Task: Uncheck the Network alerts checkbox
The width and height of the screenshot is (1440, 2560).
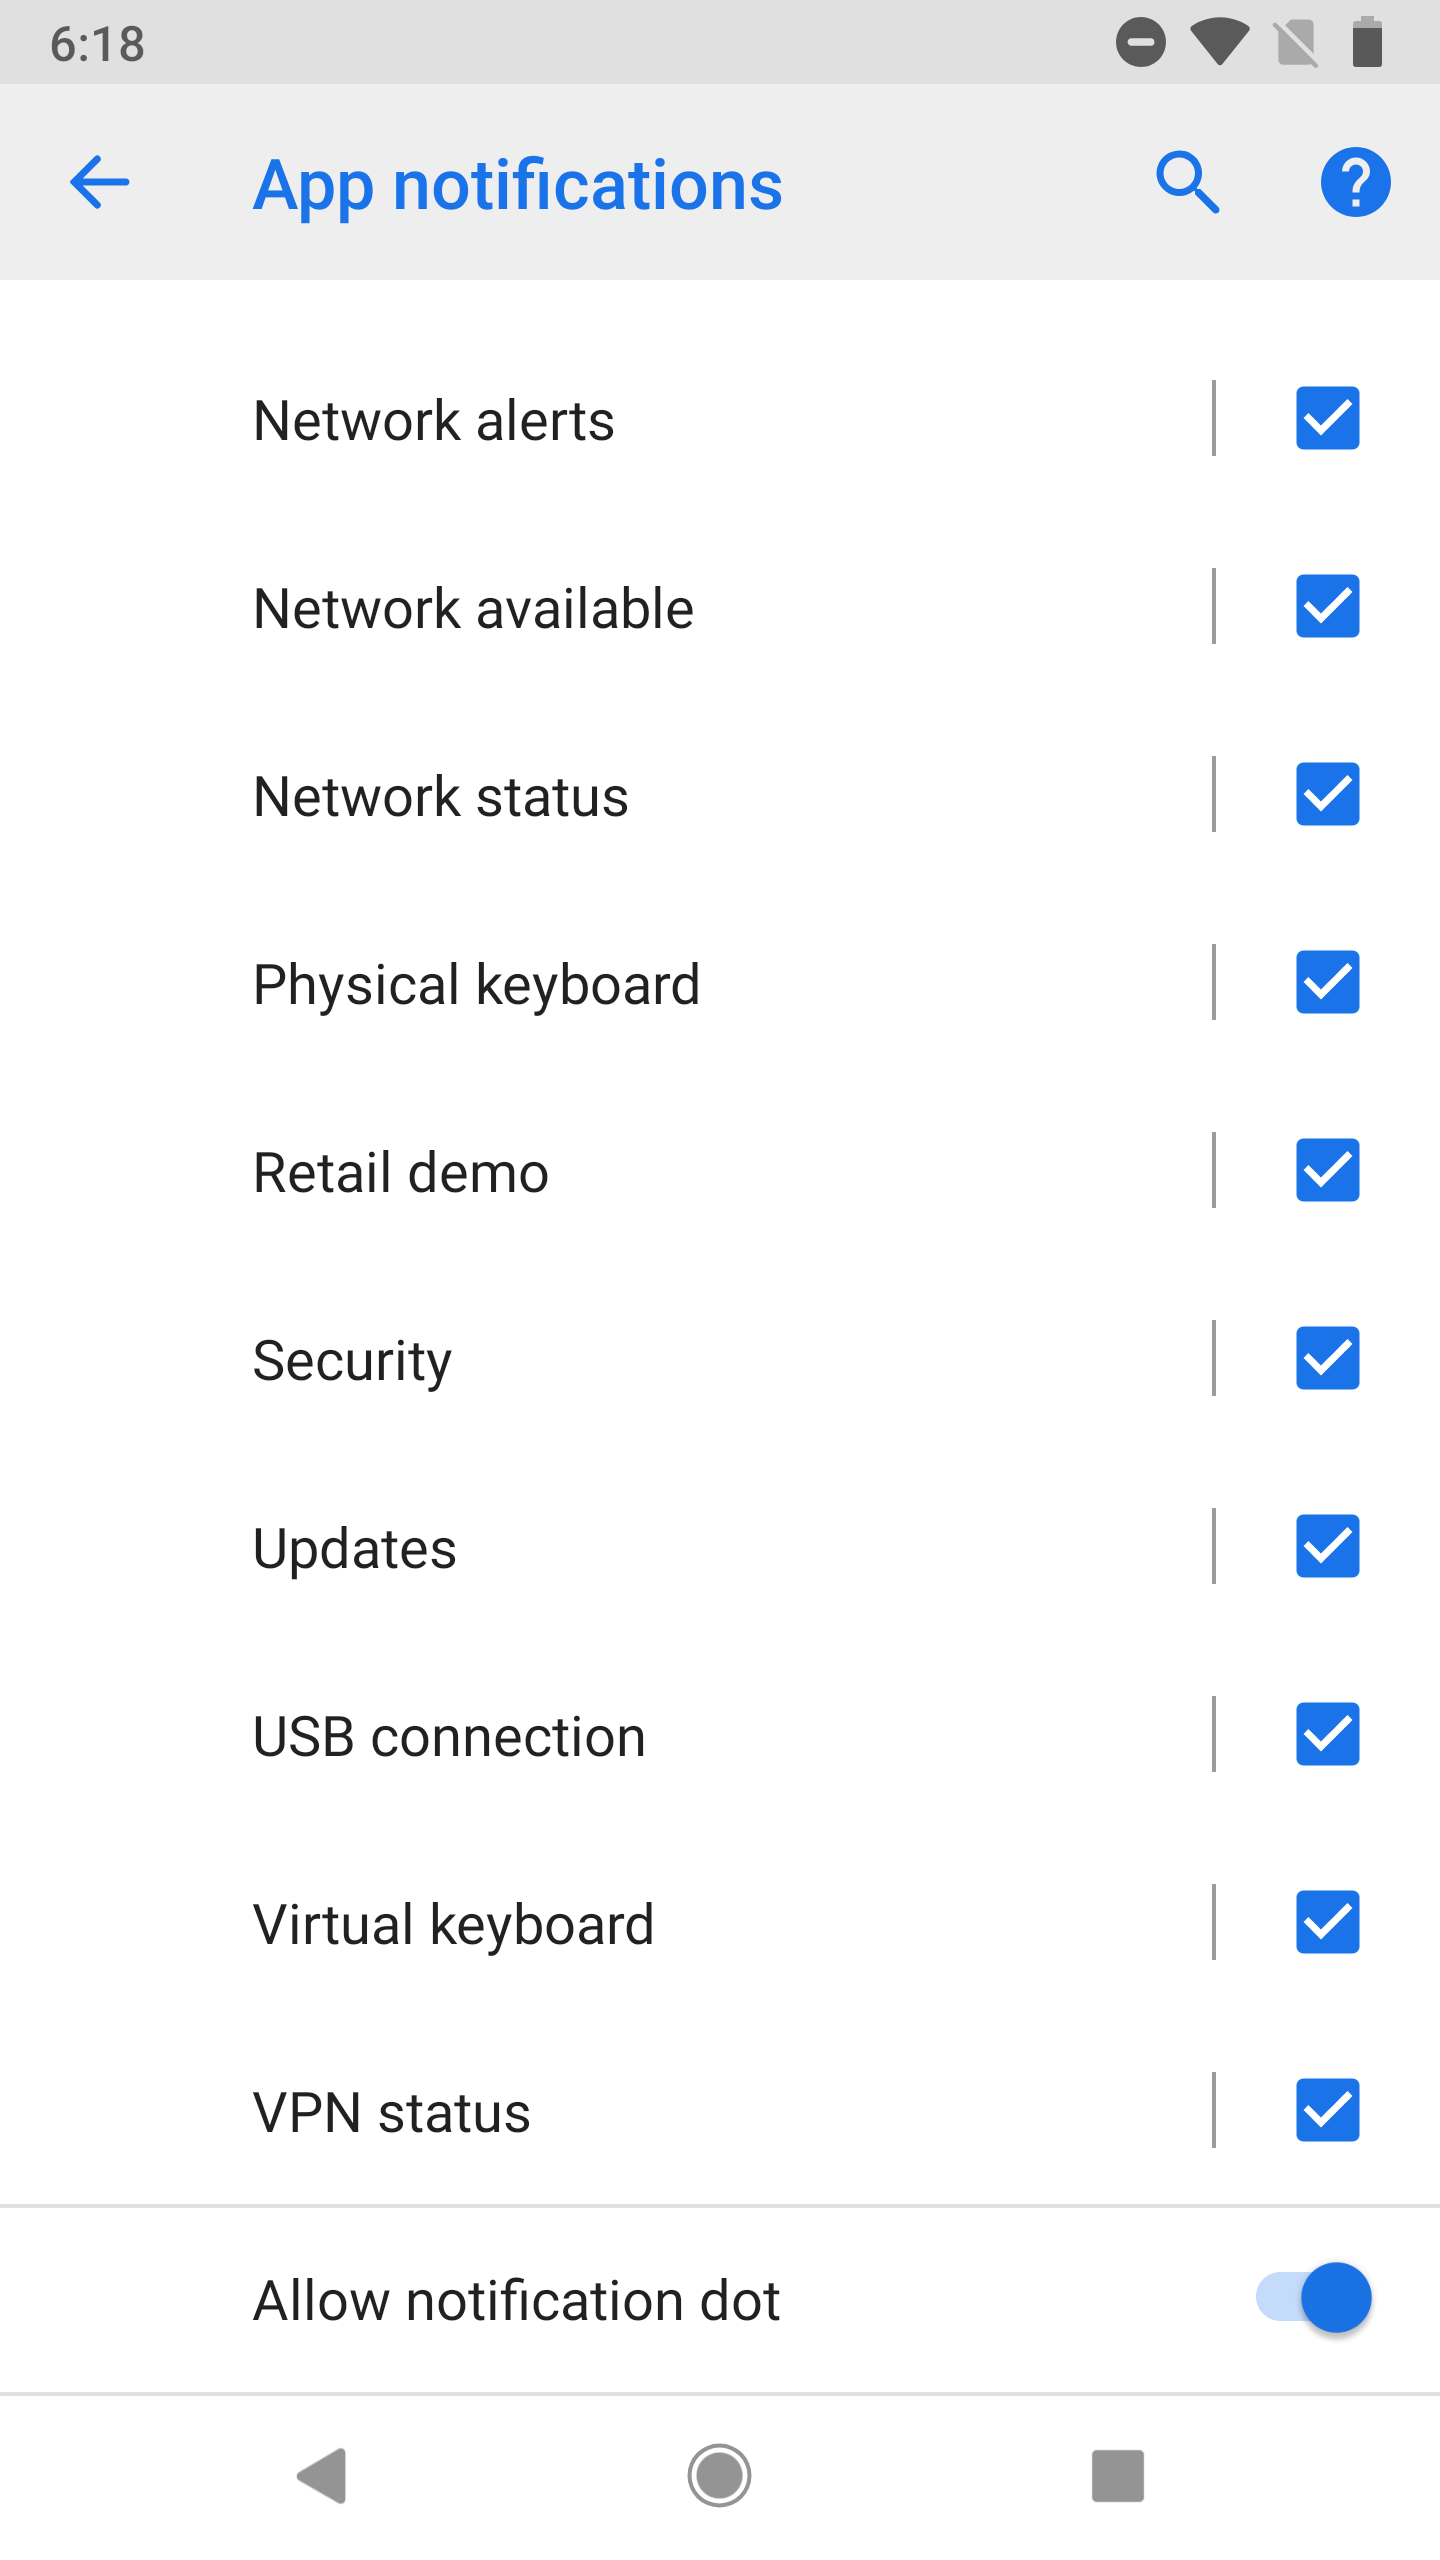Action: (1327, 418)
